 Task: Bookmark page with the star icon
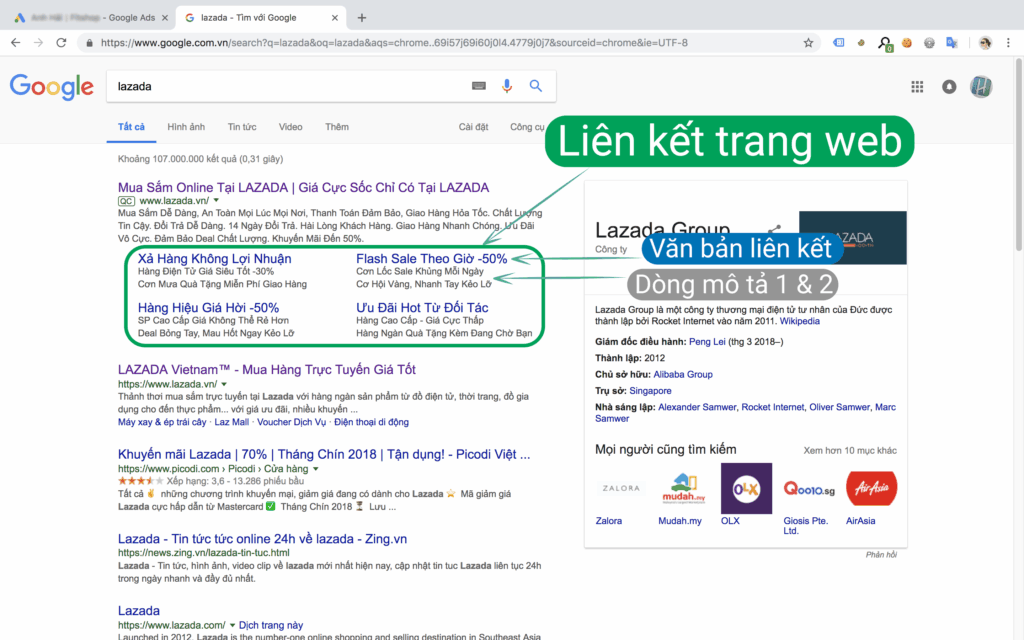tap(808, 42)
